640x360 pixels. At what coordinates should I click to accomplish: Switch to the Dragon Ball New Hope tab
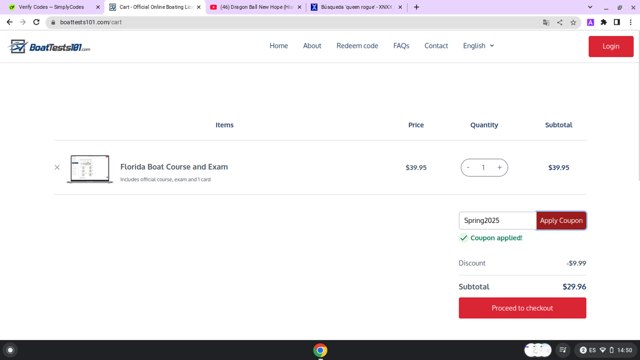(256, 7)
